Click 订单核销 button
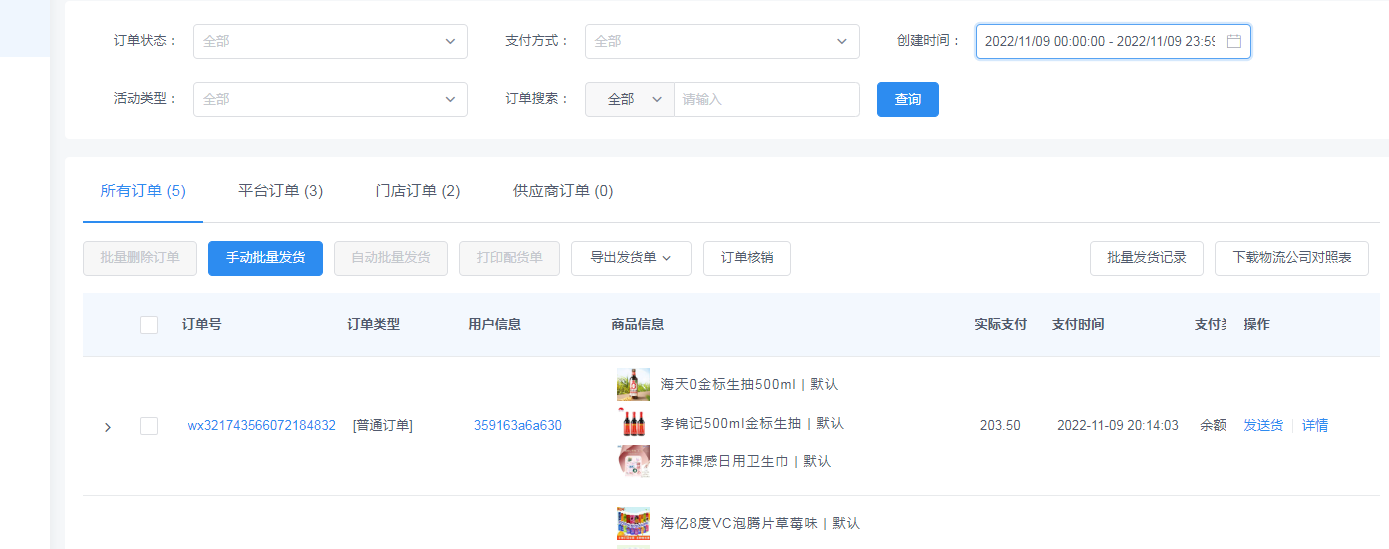The image size is (1389, 549). (x=747, y=257)
